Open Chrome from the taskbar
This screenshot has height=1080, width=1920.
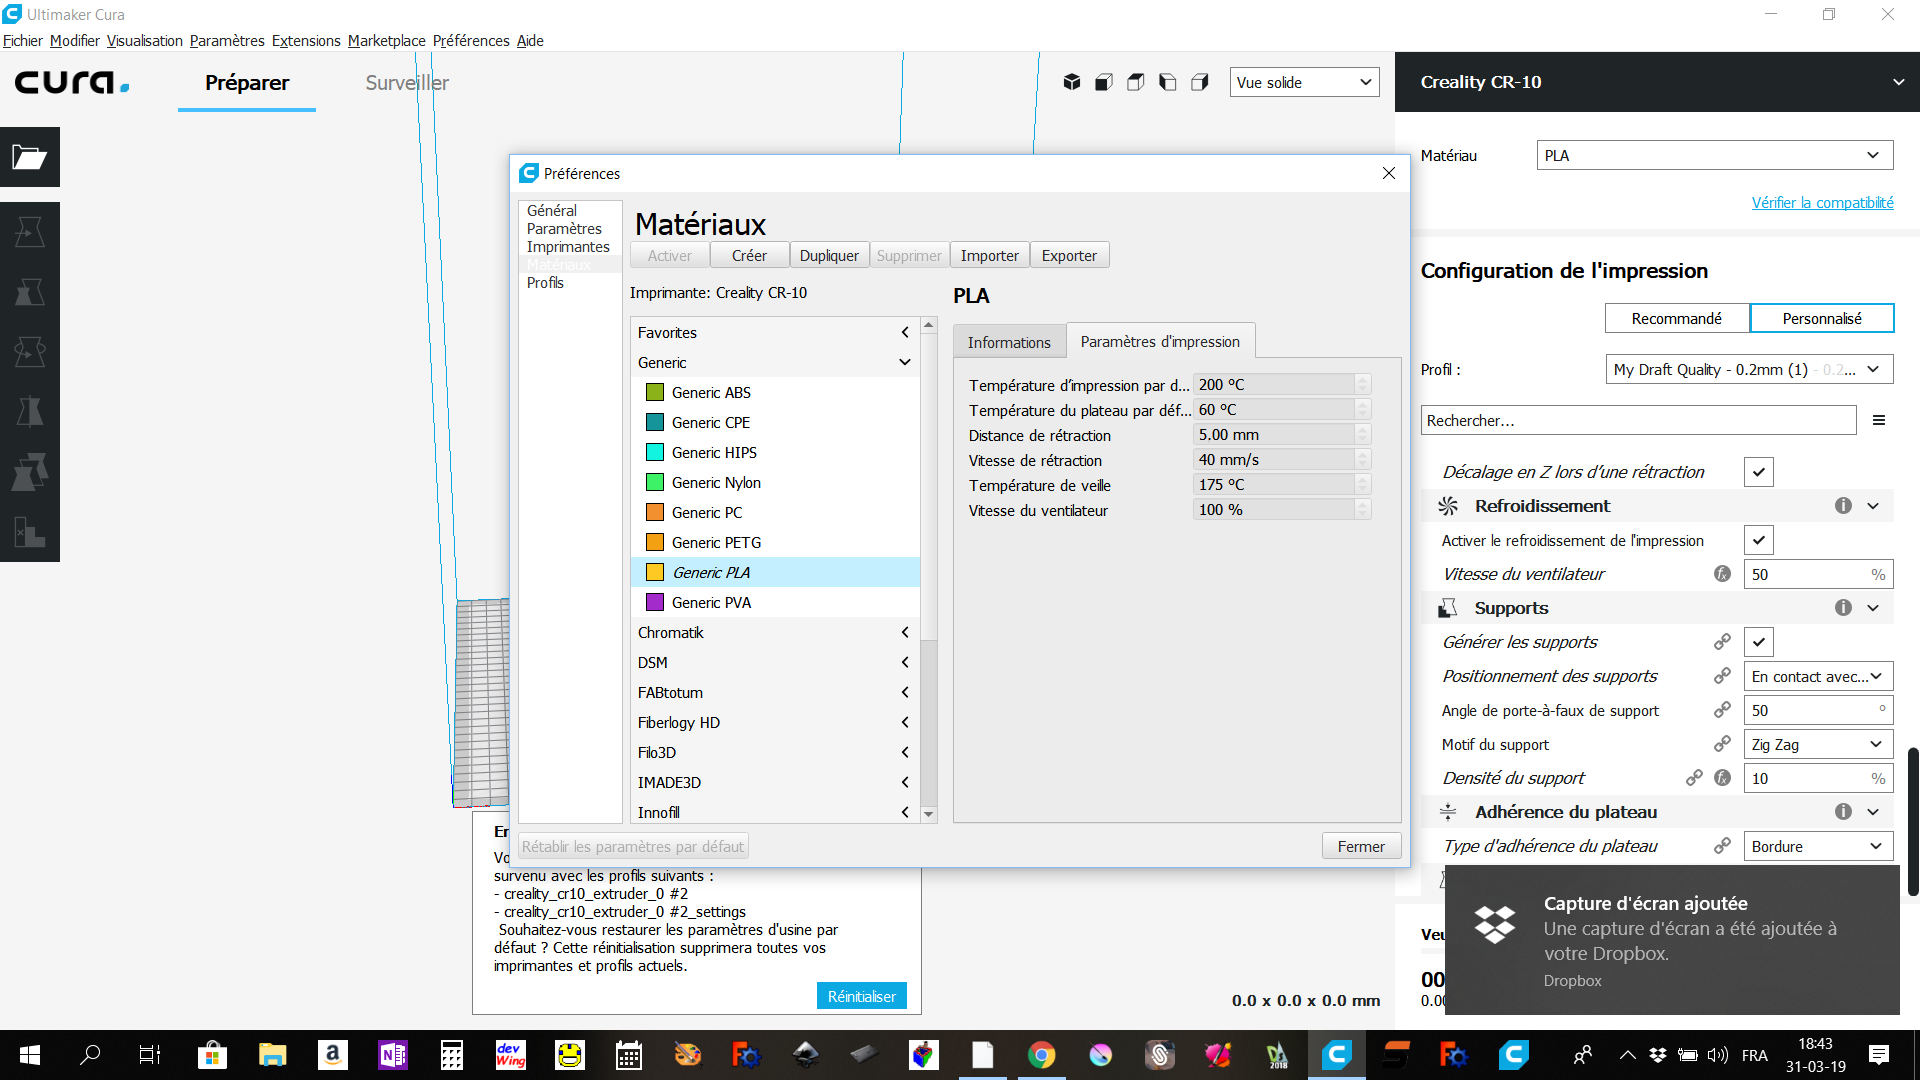[x=1041, y=1055]
